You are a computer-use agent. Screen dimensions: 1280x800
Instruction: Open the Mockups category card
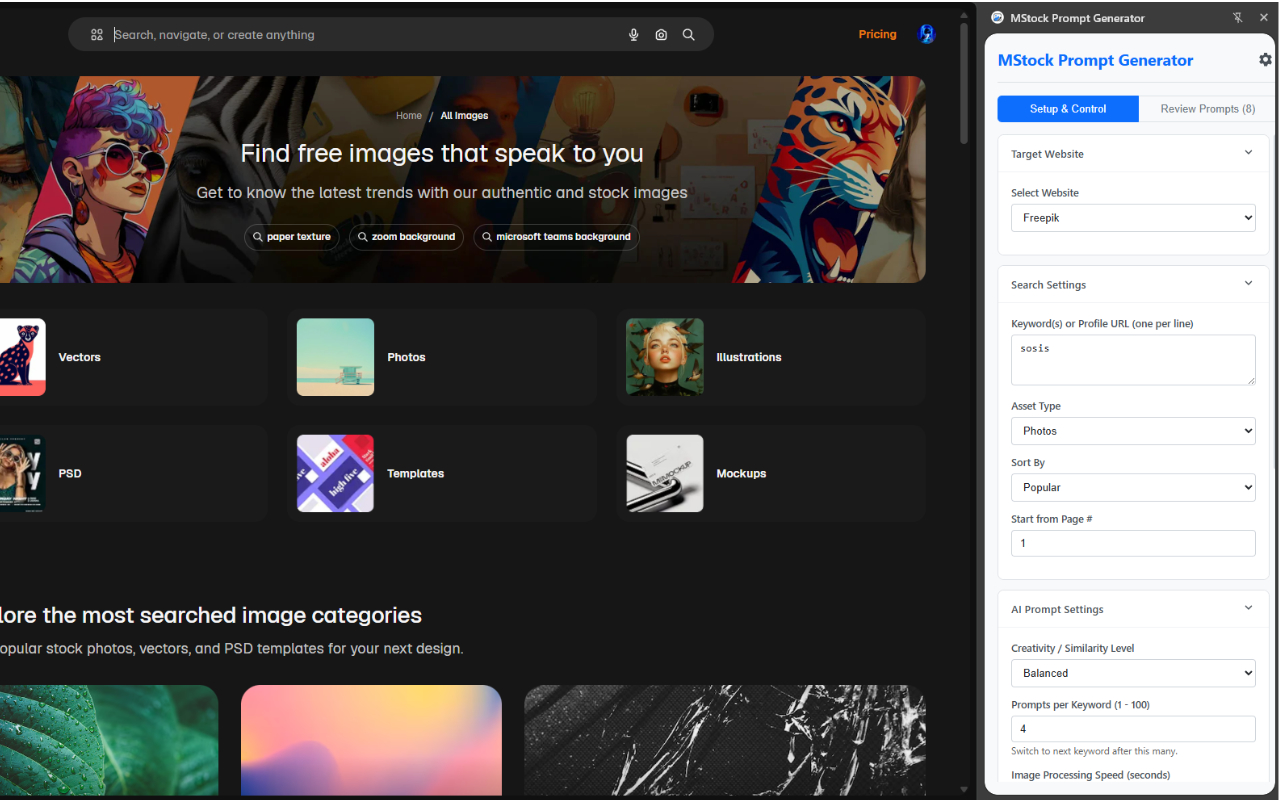click(770, 474)
